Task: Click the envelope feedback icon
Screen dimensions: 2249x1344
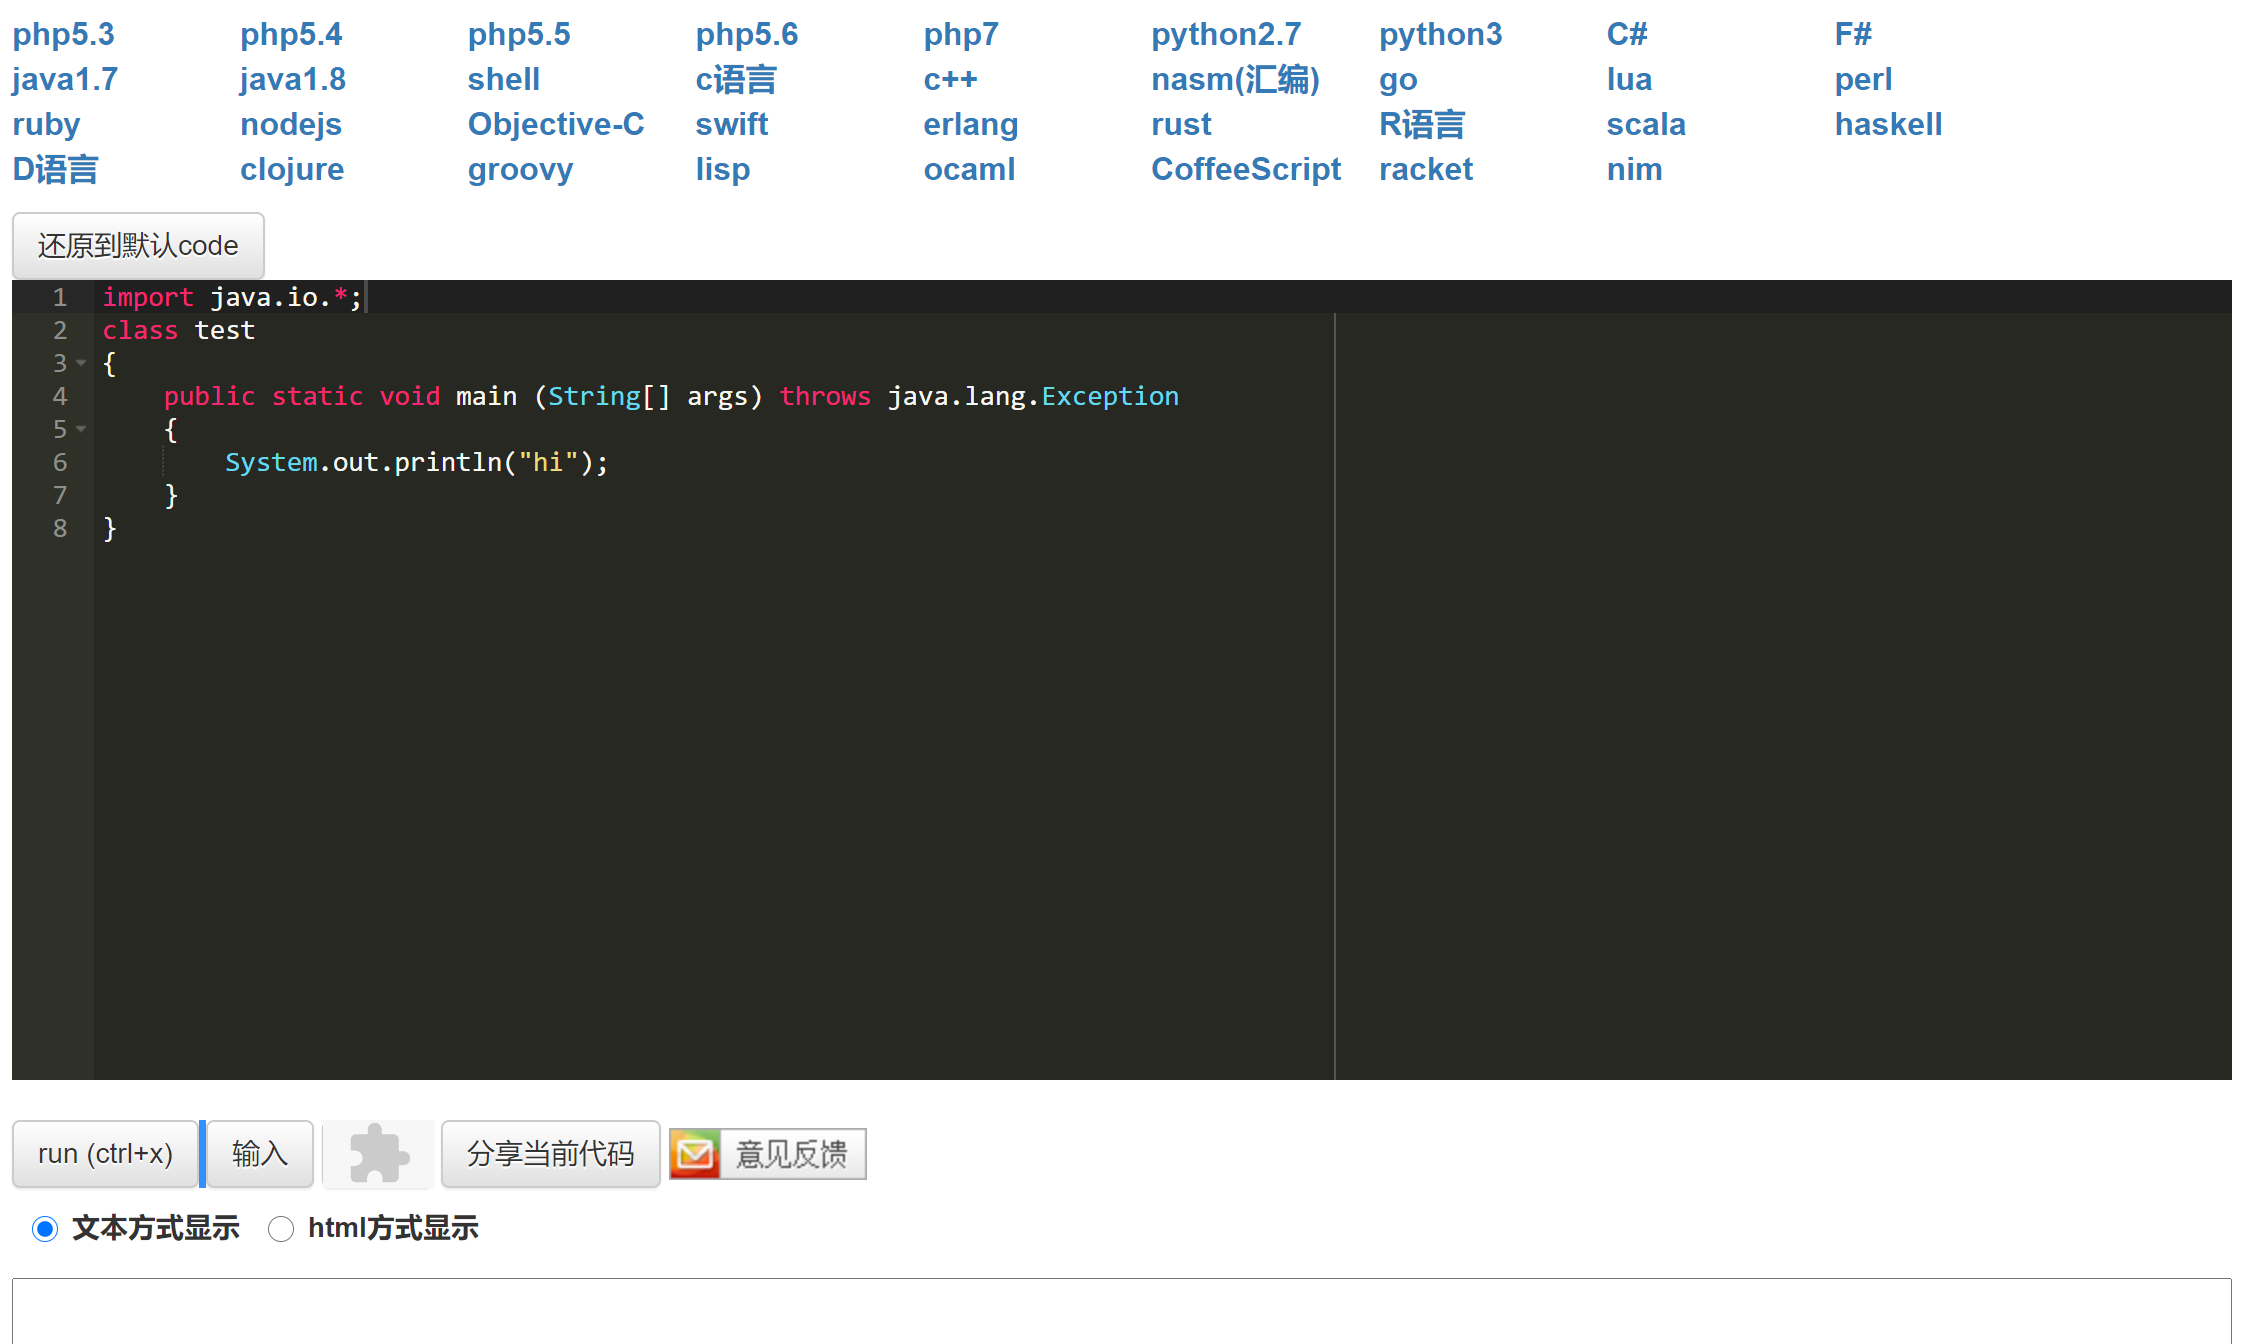Action: (695, 1154)
